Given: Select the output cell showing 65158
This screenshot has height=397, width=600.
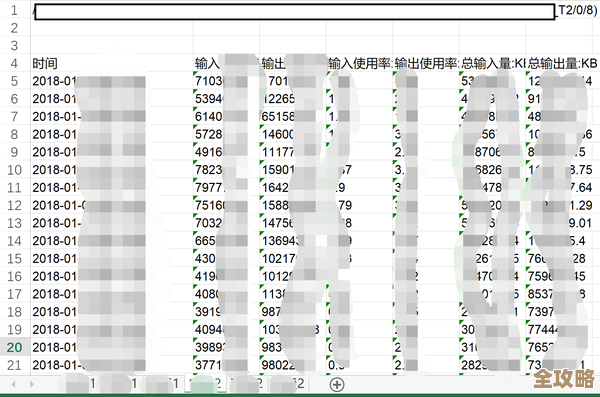Looking at the screenshot, I should (x=293, y=116).
